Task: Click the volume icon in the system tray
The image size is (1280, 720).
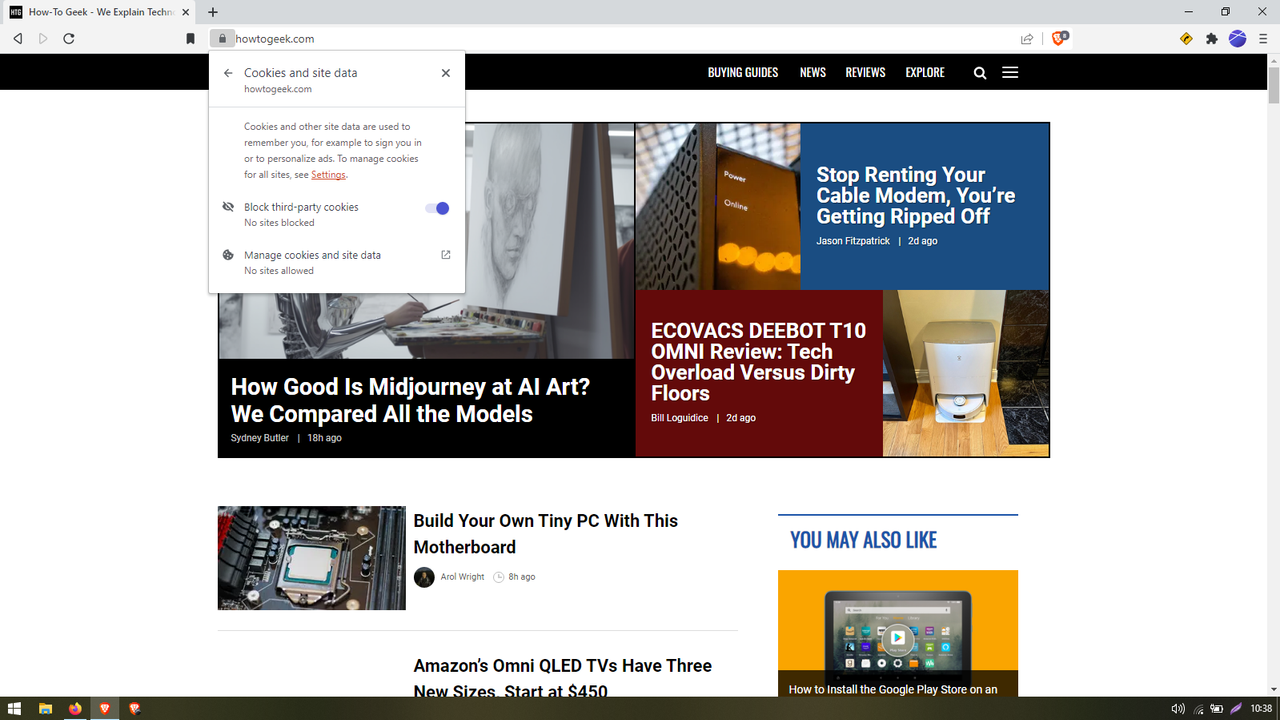Action: 1178,709
